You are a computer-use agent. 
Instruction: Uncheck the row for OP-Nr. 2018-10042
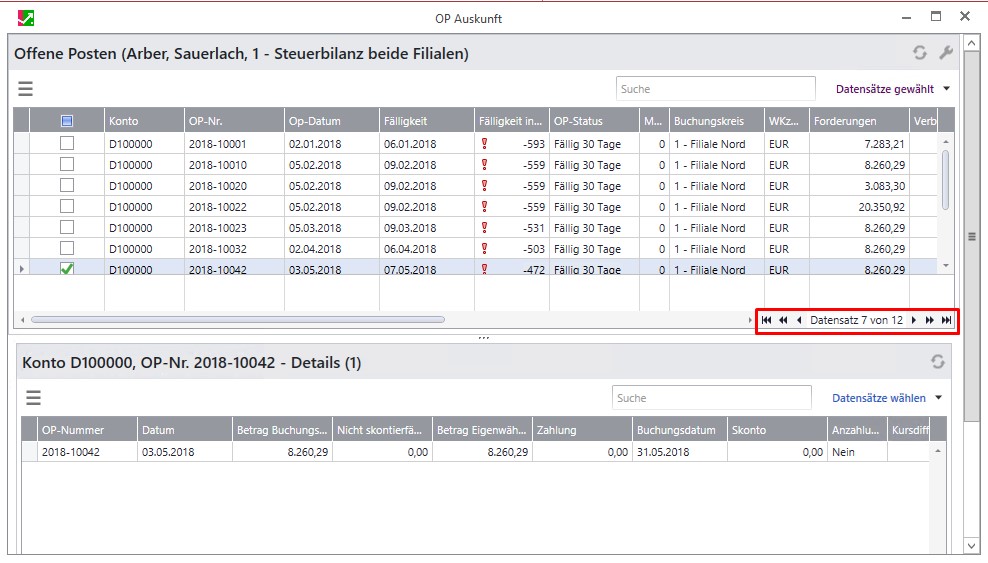tap(67, 269)
